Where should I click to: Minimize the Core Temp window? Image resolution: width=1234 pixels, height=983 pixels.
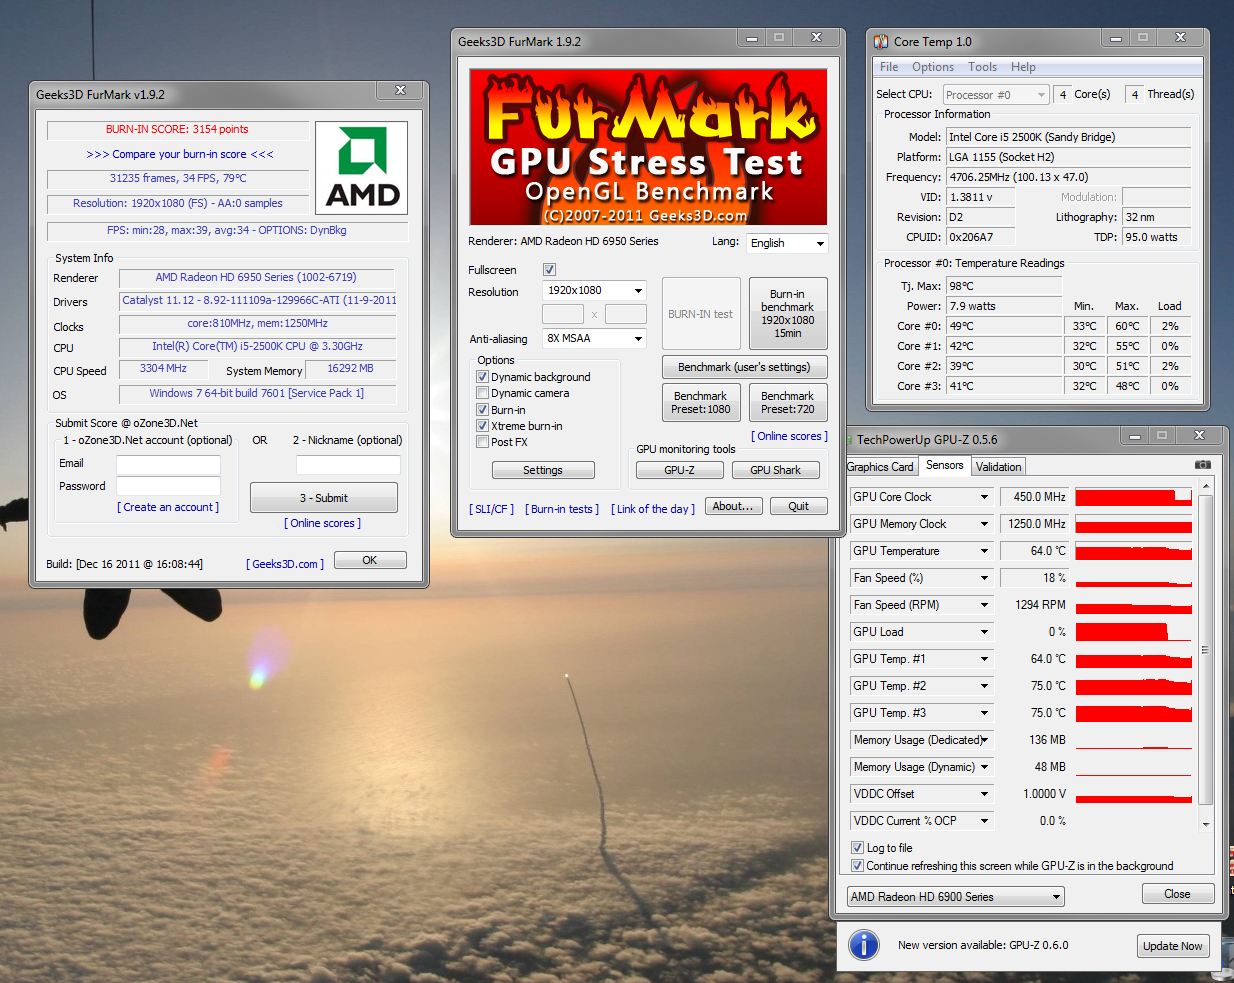point(1116,38)
